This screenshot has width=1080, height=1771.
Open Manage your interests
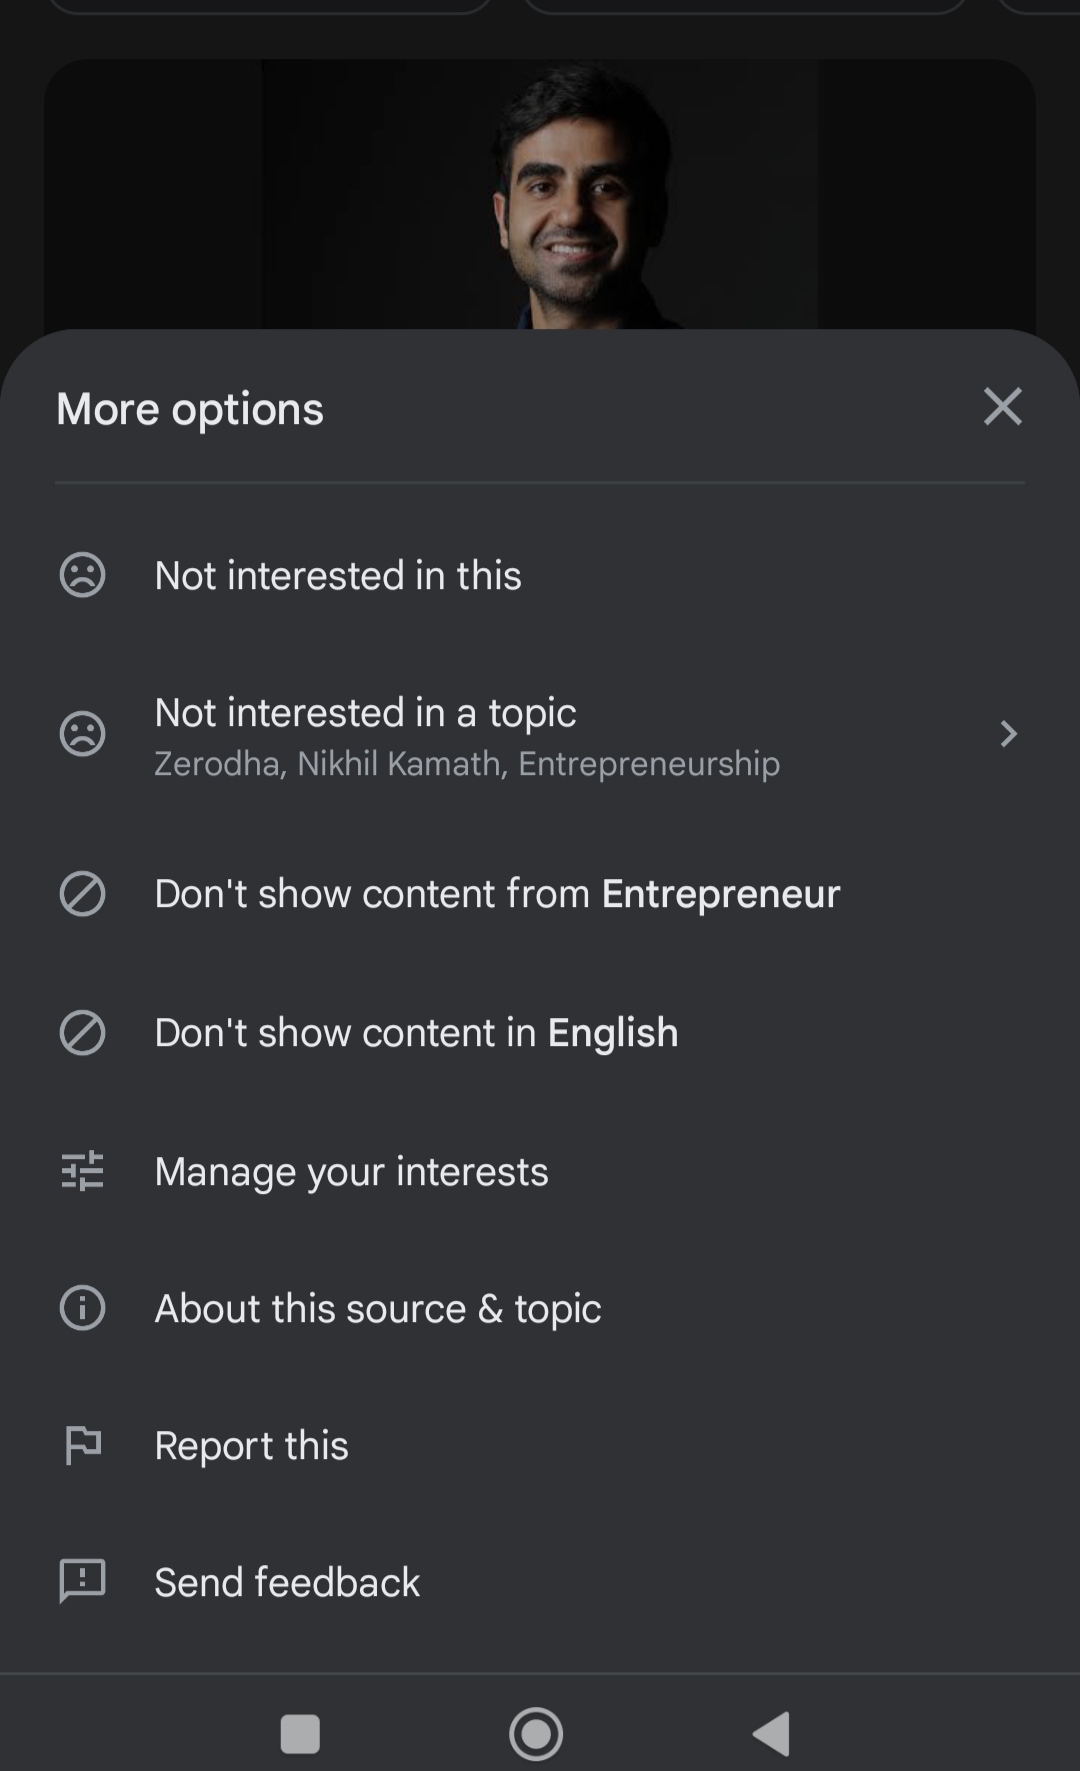351,1171
